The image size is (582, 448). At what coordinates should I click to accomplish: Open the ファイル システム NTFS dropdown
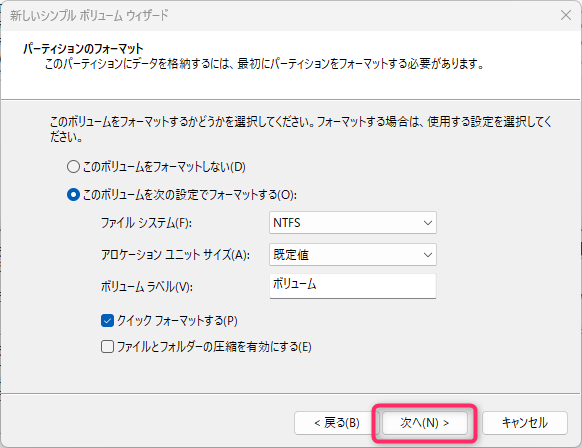click(353, 223)
